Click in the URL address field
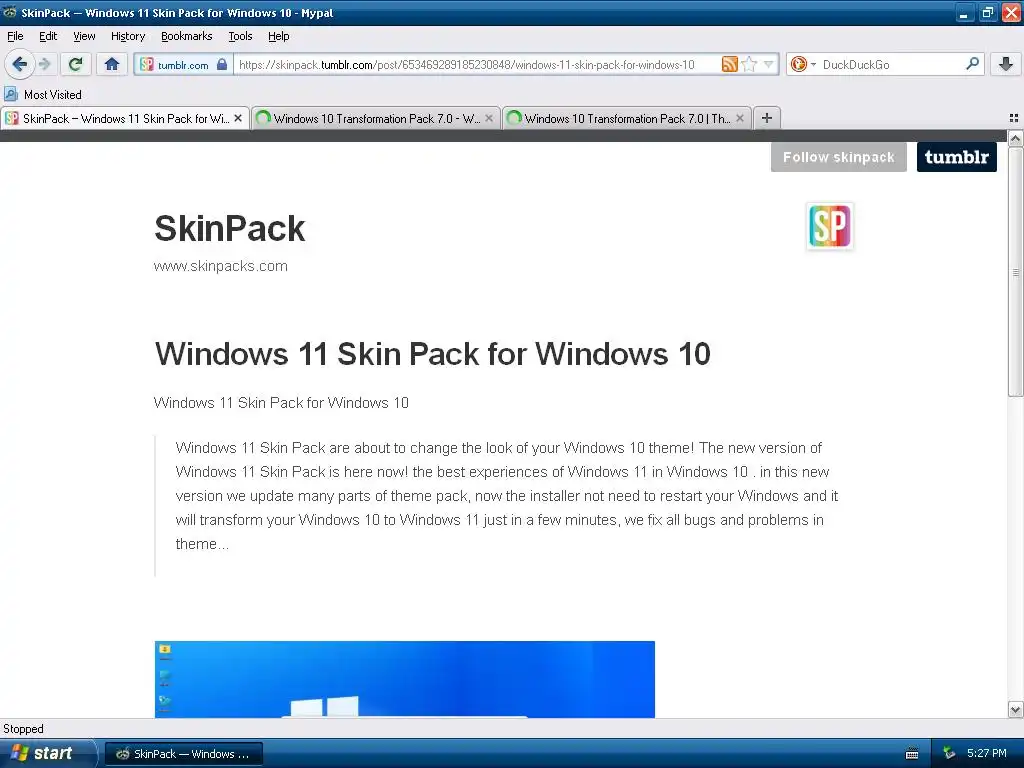1024x768 pixels. pos(466,65)
